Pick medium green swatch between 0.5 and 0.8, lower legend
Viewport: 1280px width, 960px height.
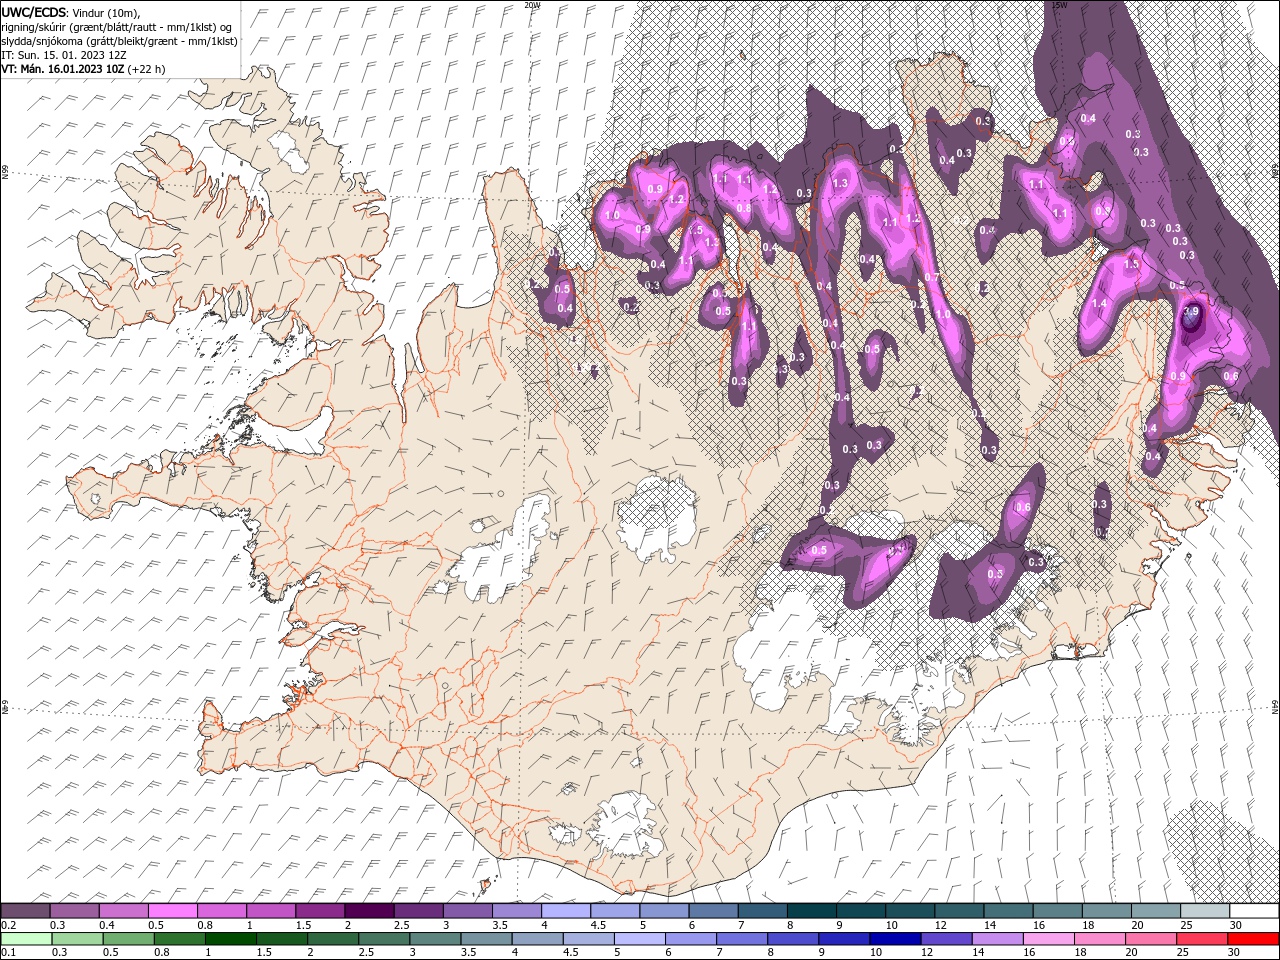(128, 938)
